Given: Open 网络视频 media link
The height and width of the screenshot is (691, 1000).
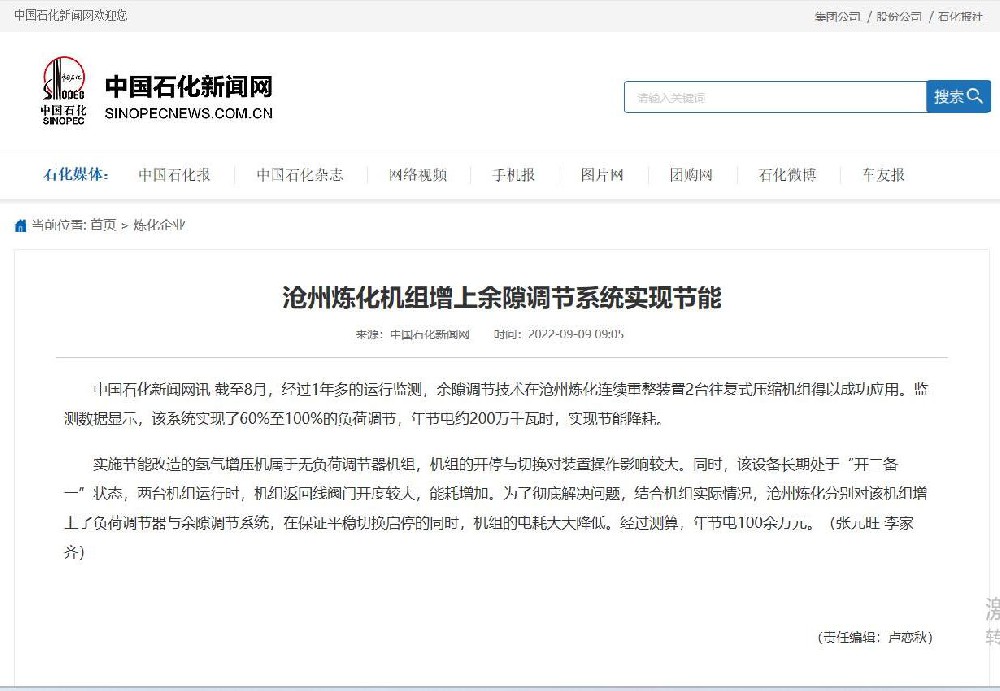Looking at the screenshot, I should pos(418,175).
